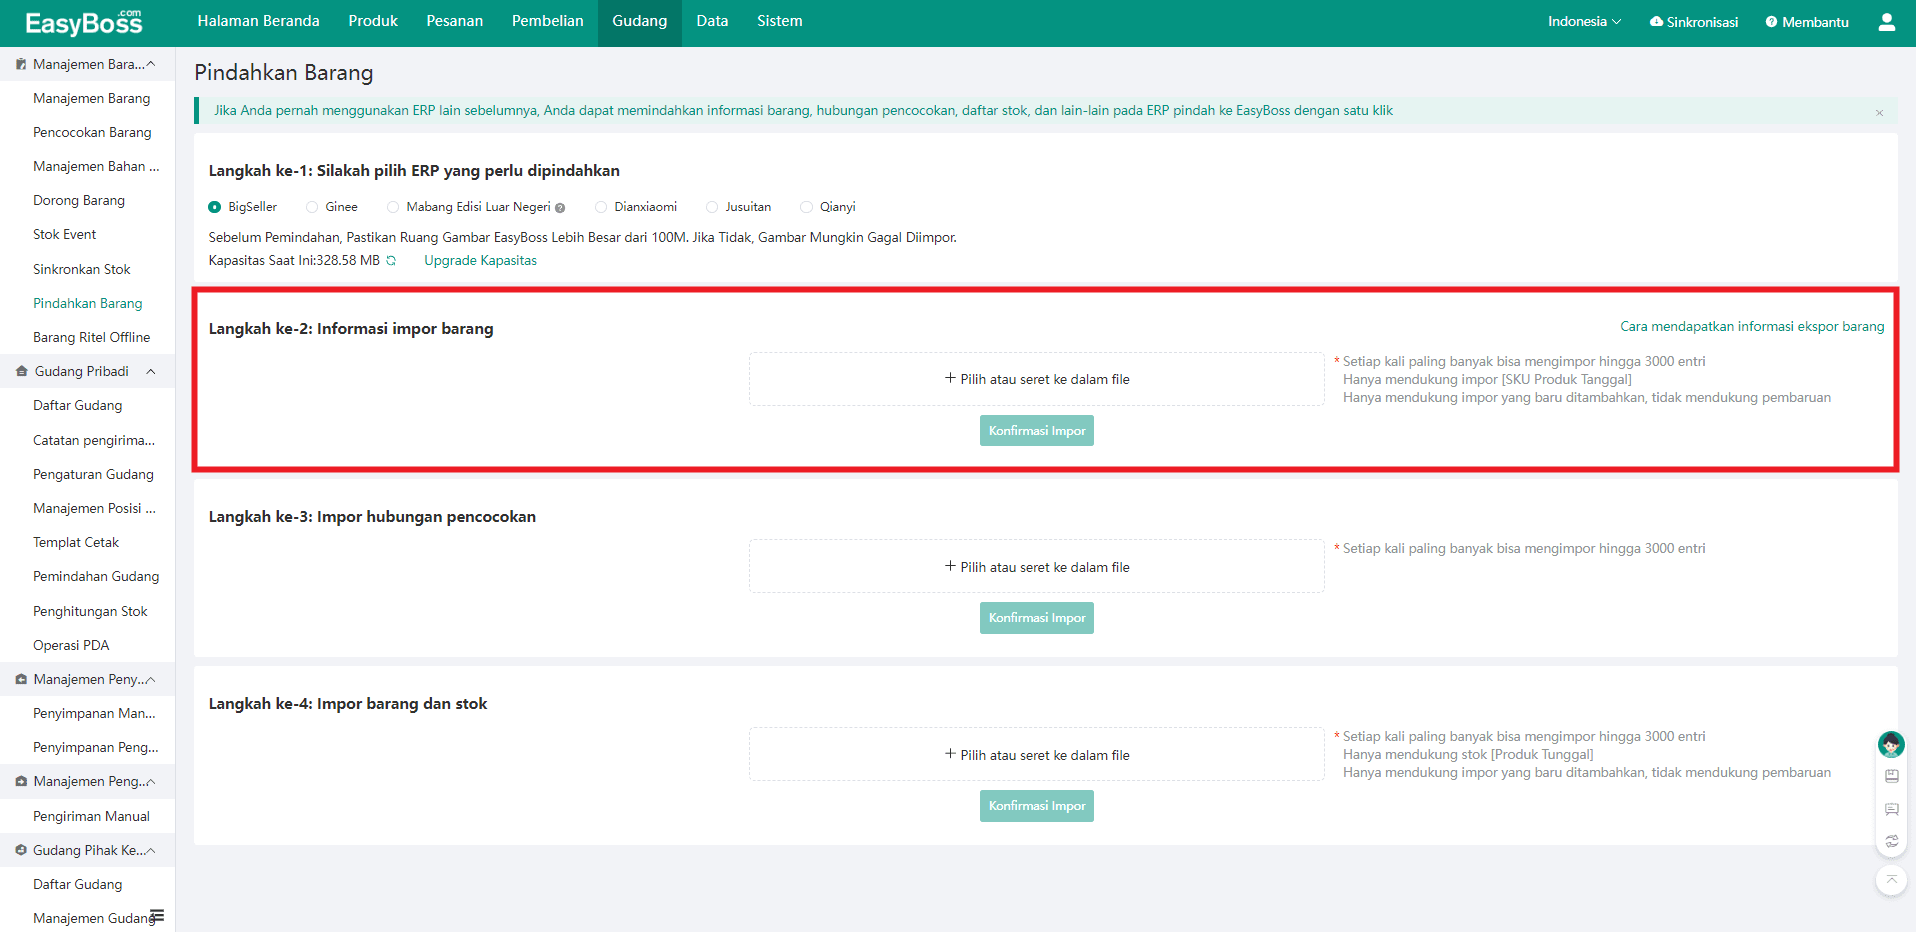Viewport: 1916px width, 932px height.
Task: Collapse the Manajemen Peny... sidebar group
Action: (x=151, y=679)
